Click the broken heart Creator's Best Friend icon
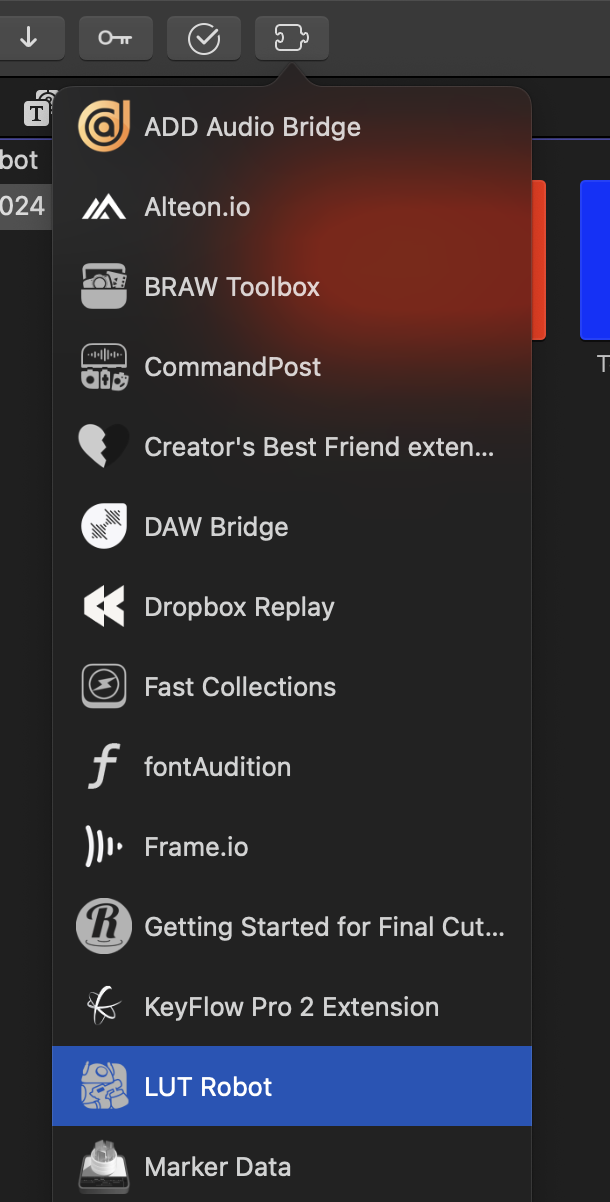The width and height of the screenshot is (610, 1202). [104, 447]
